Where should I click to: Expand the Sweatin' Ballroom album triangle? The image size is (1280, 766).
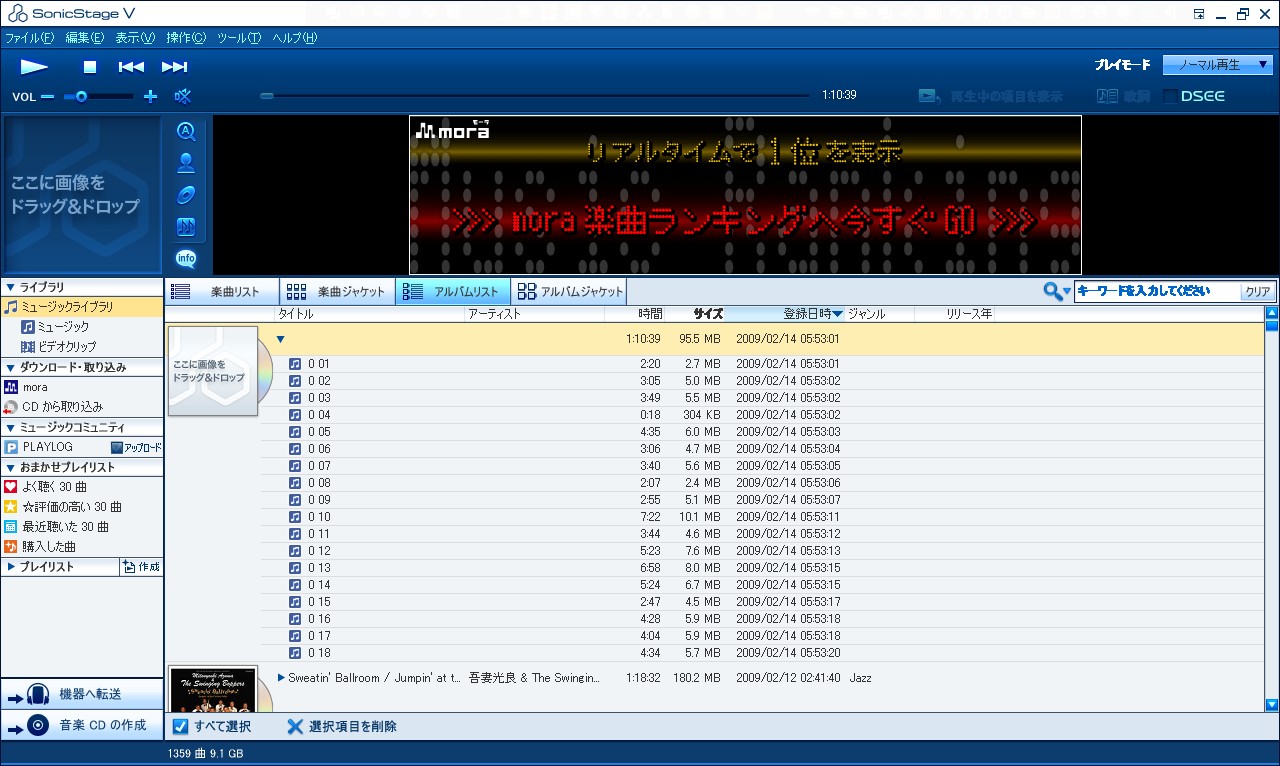coord(281,678)
